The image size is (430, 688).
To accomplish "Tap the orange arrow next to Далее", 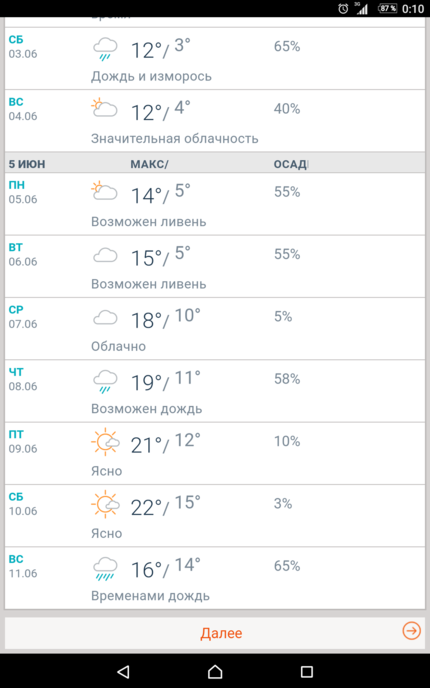I will coord(411,631).
